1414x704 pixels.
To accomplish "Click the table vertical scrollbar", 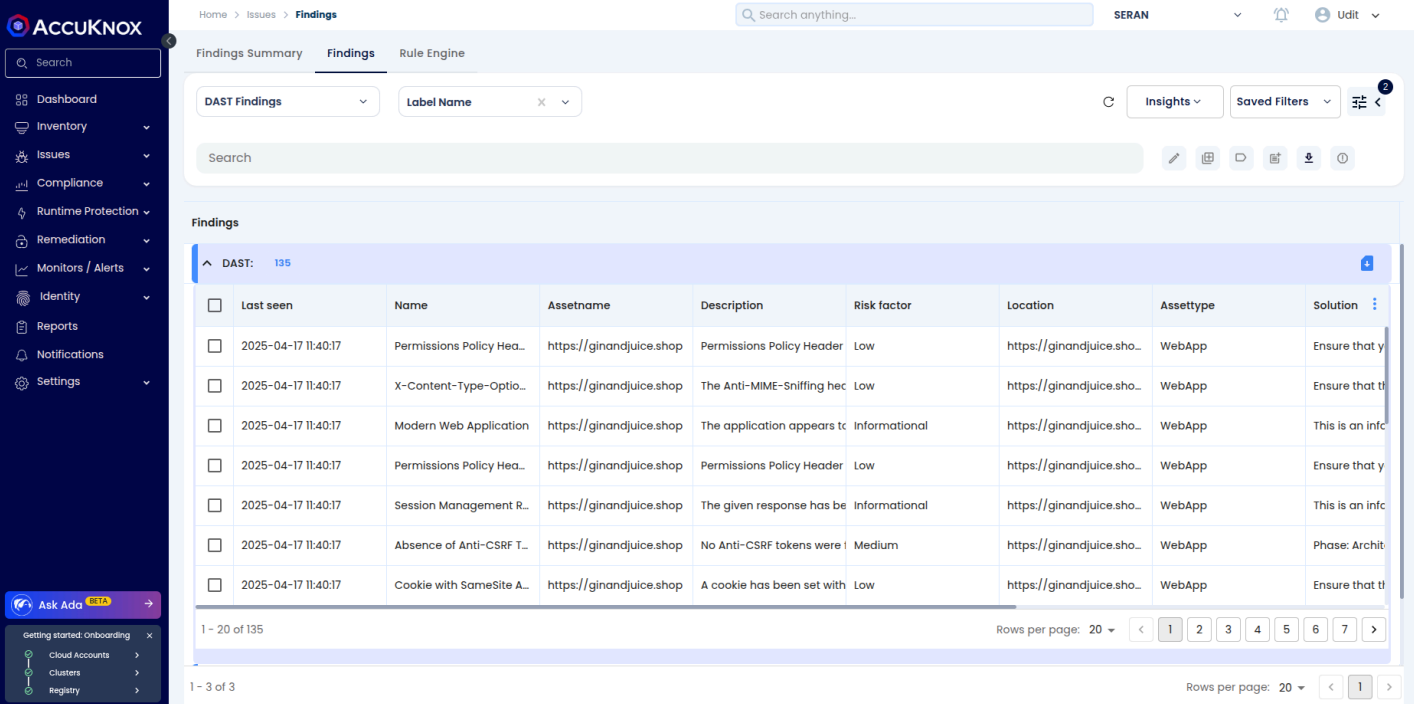I will point(1386,375).
